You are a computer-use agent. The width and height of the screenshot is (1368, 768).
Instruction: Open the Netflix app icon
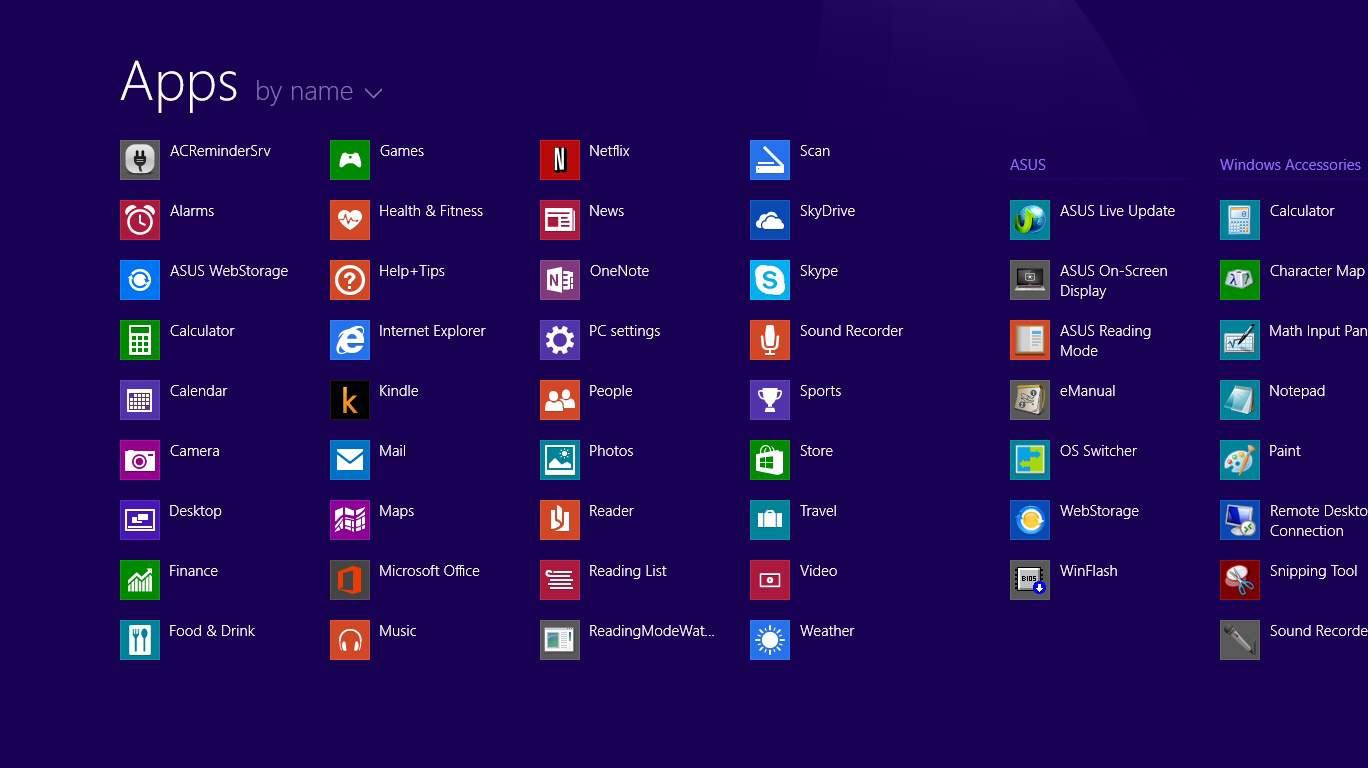pos(560,160)
